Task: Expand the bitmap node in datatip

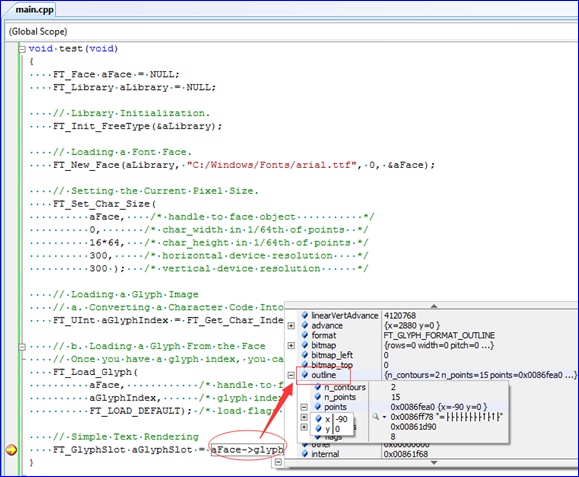Action: point(291,346)
